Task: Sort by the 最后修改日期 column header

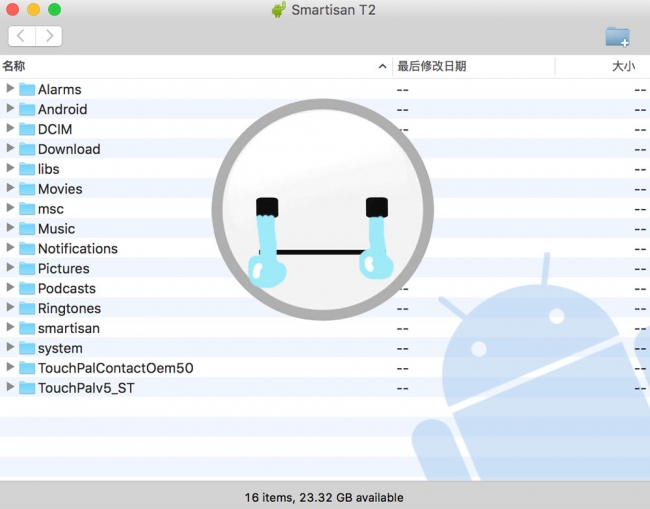Action: click(432, 66)
